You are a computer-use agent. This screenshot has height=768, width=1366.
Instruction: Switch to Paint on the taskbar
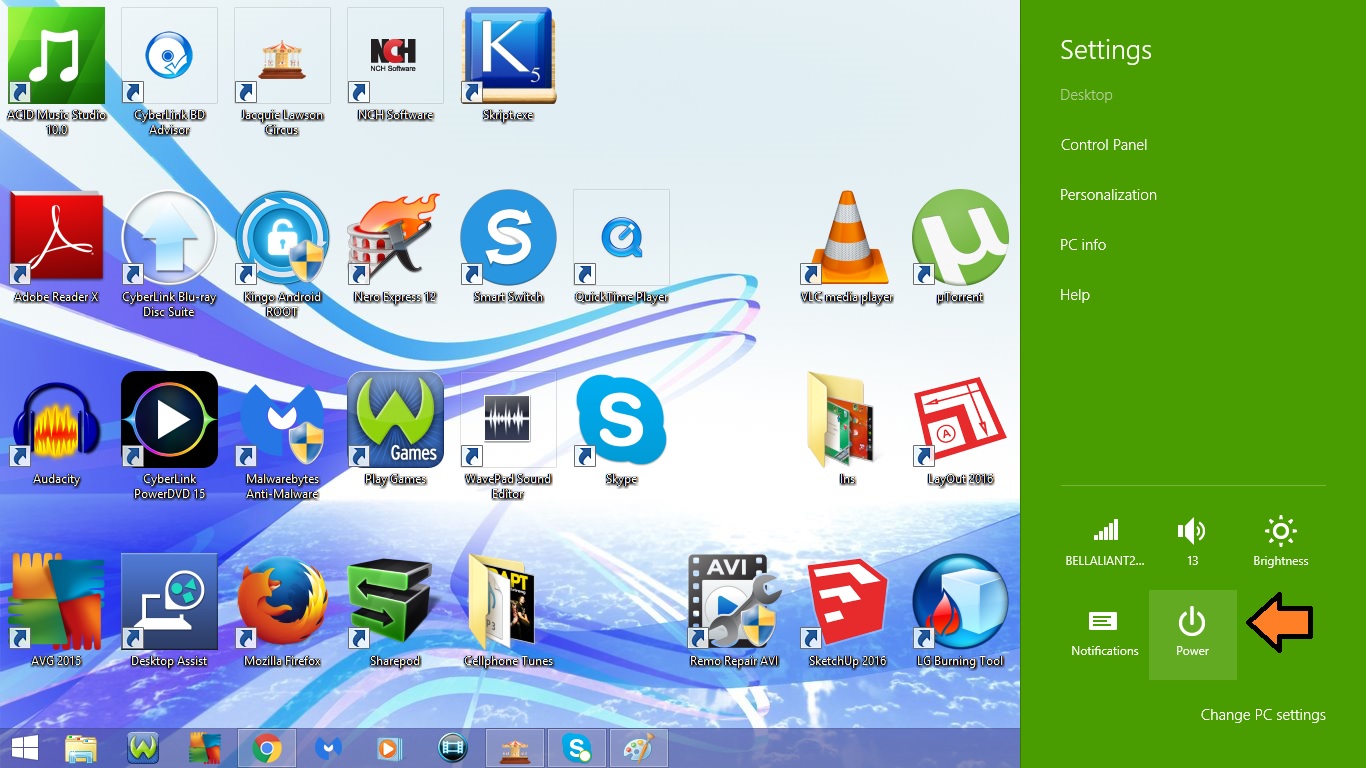(x=639, y=748)
